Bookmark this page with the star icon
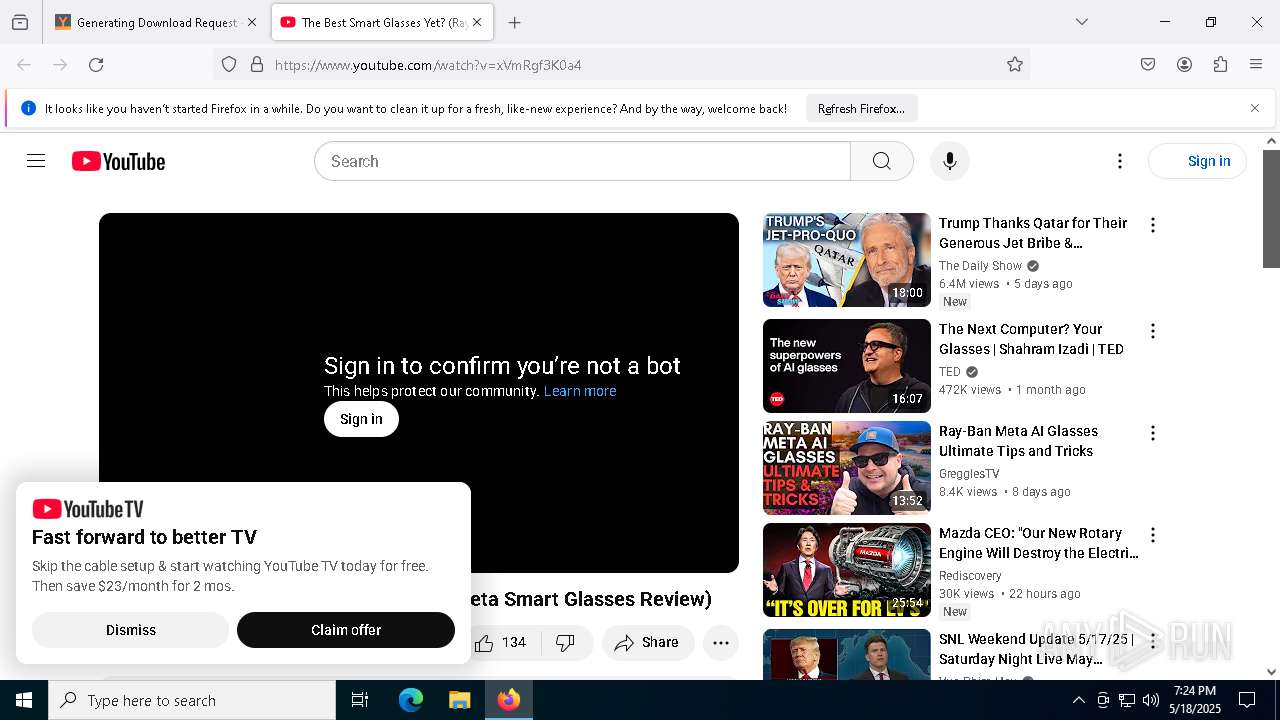The width and height of the screenshot is (1280, 720). click(1015, 65)
